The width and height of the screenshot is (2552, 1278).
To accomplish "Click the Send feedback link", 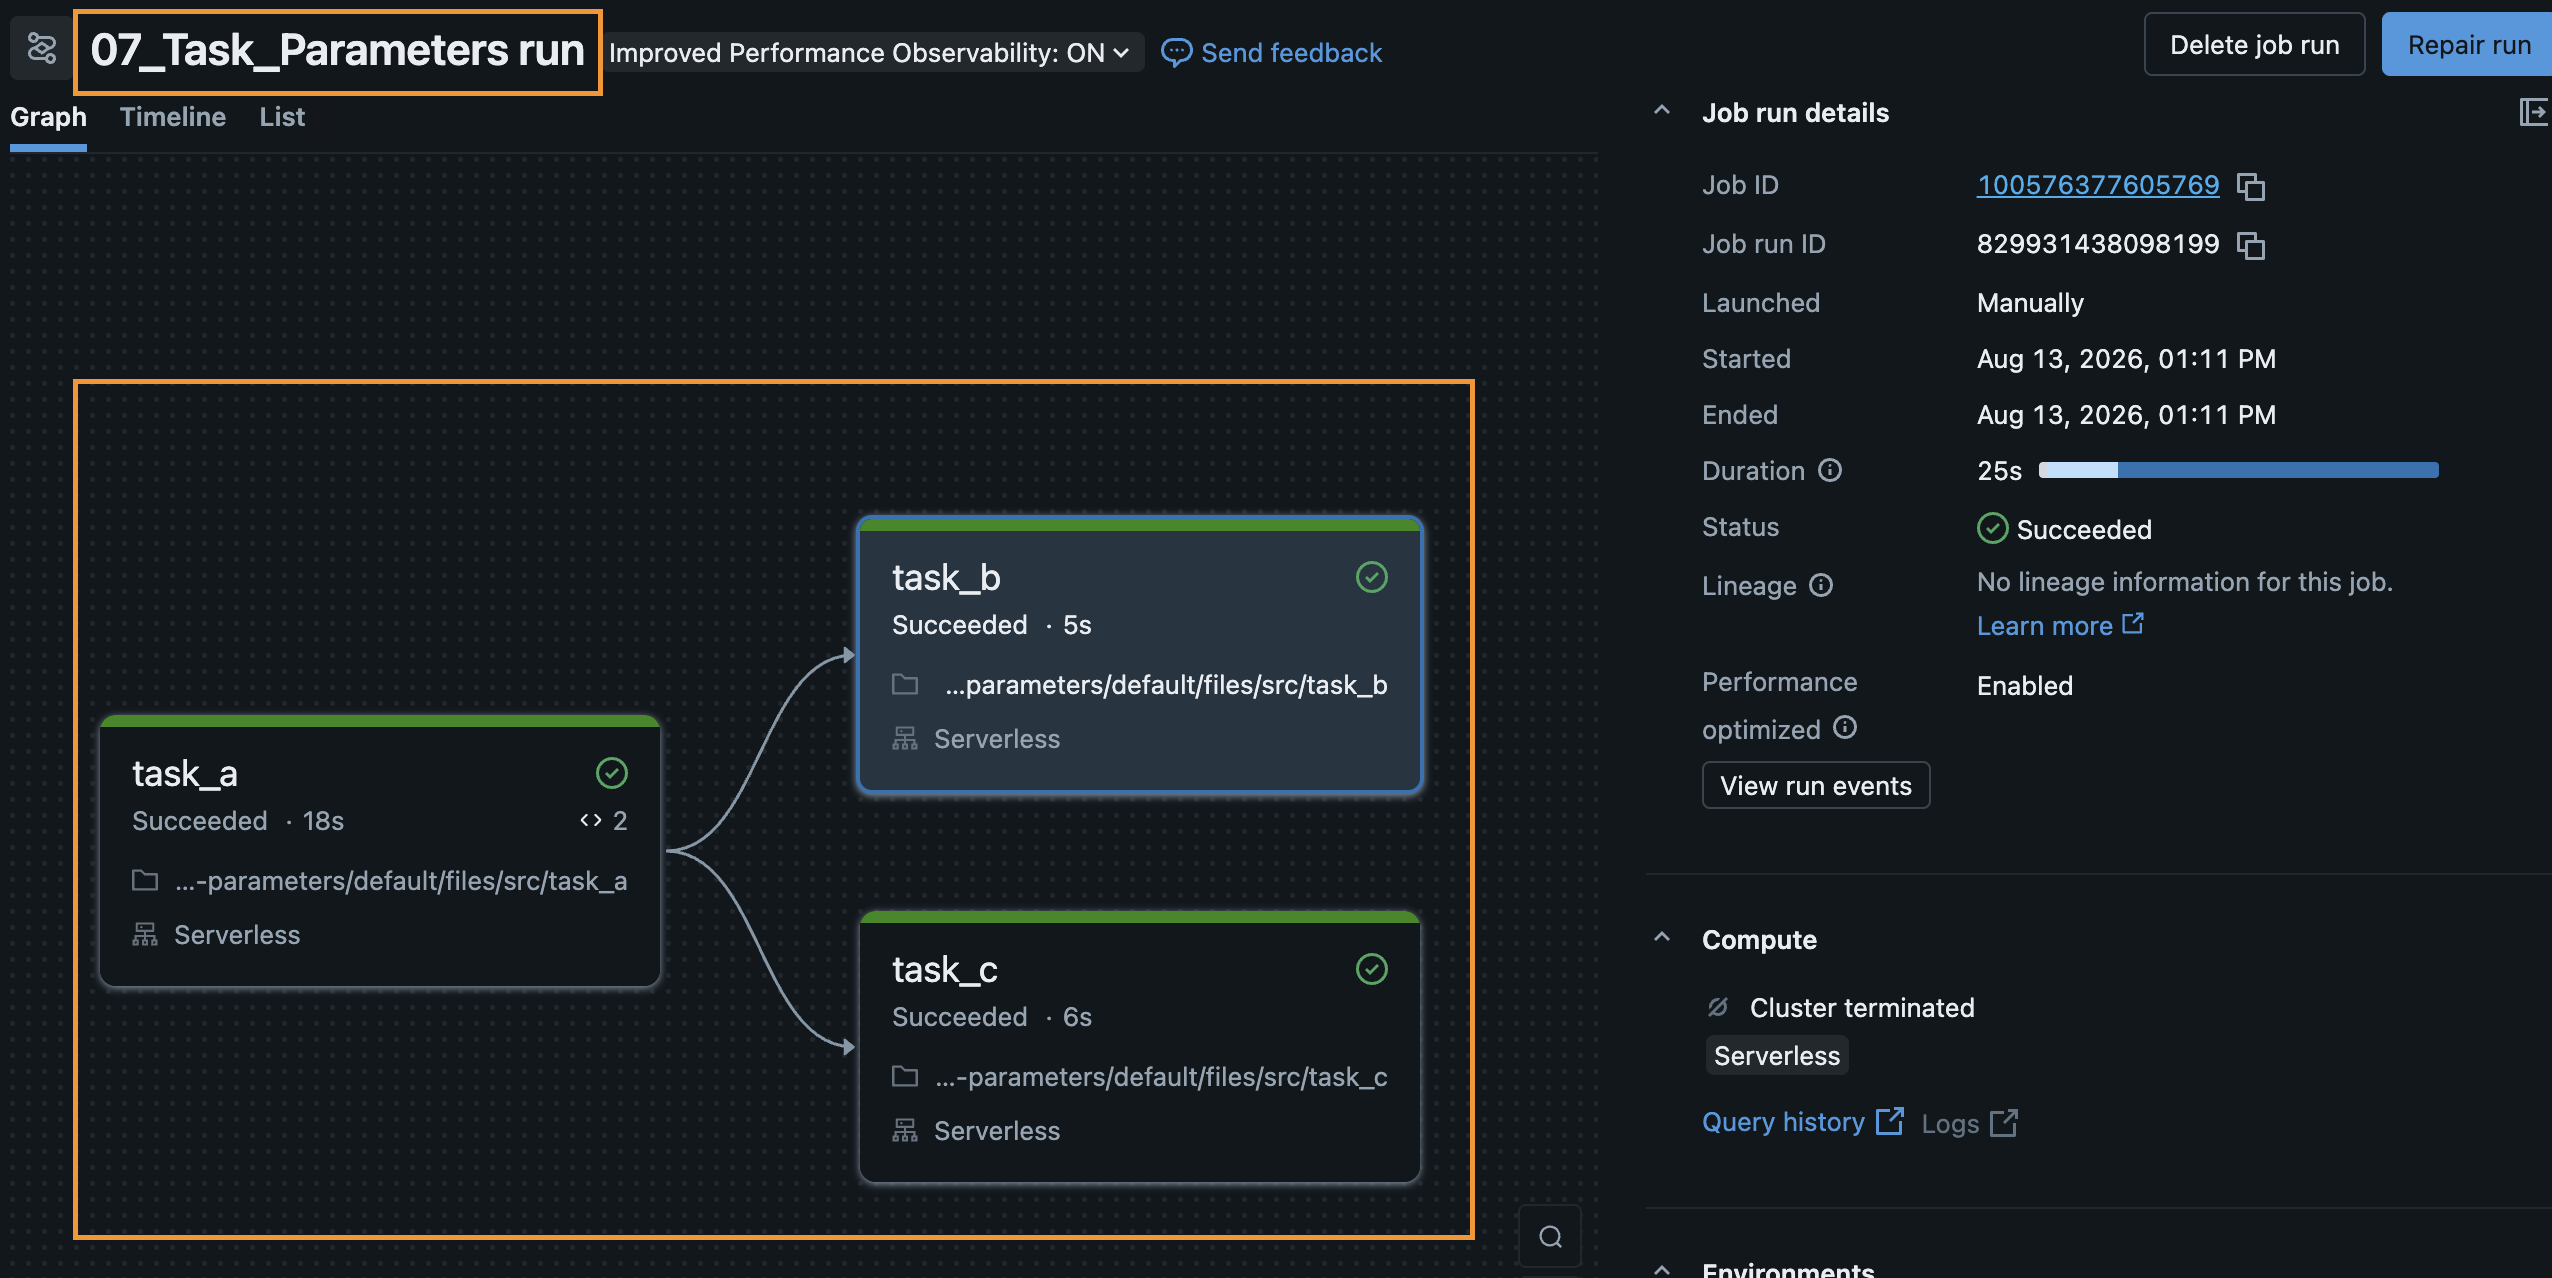I will click(1291, 52).
